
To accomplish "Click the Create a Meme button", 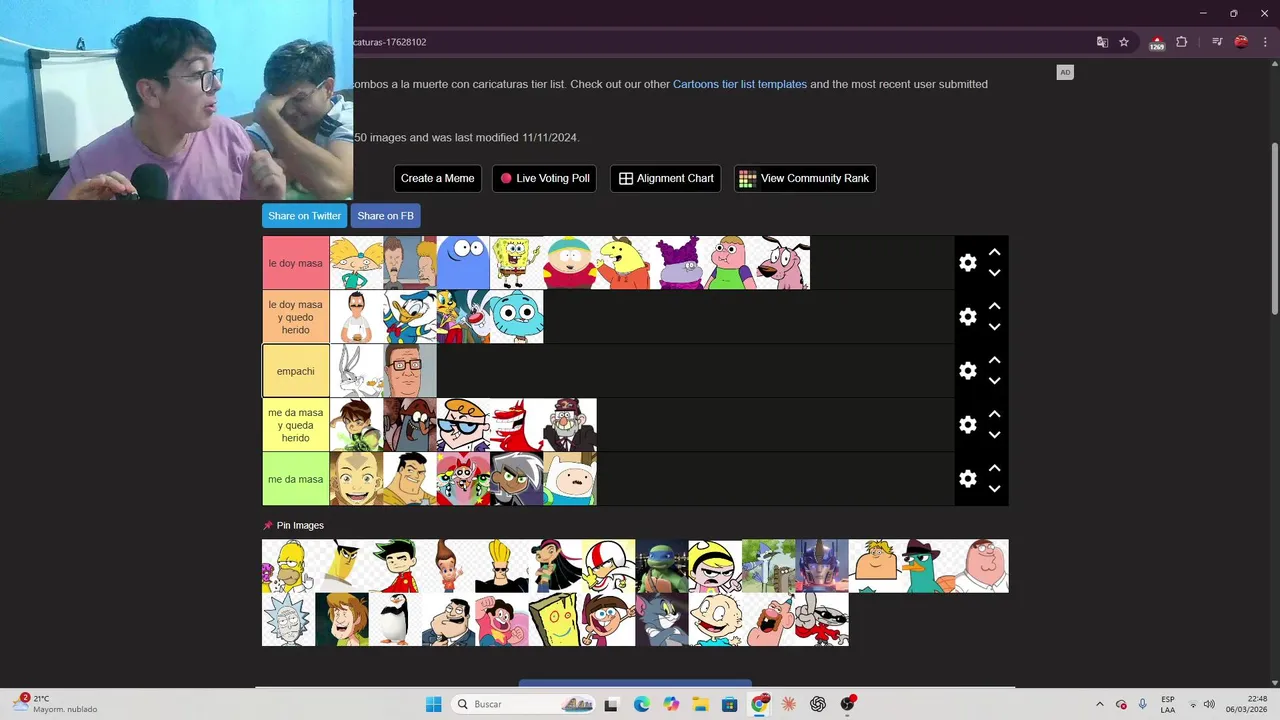I will point(437,178).
